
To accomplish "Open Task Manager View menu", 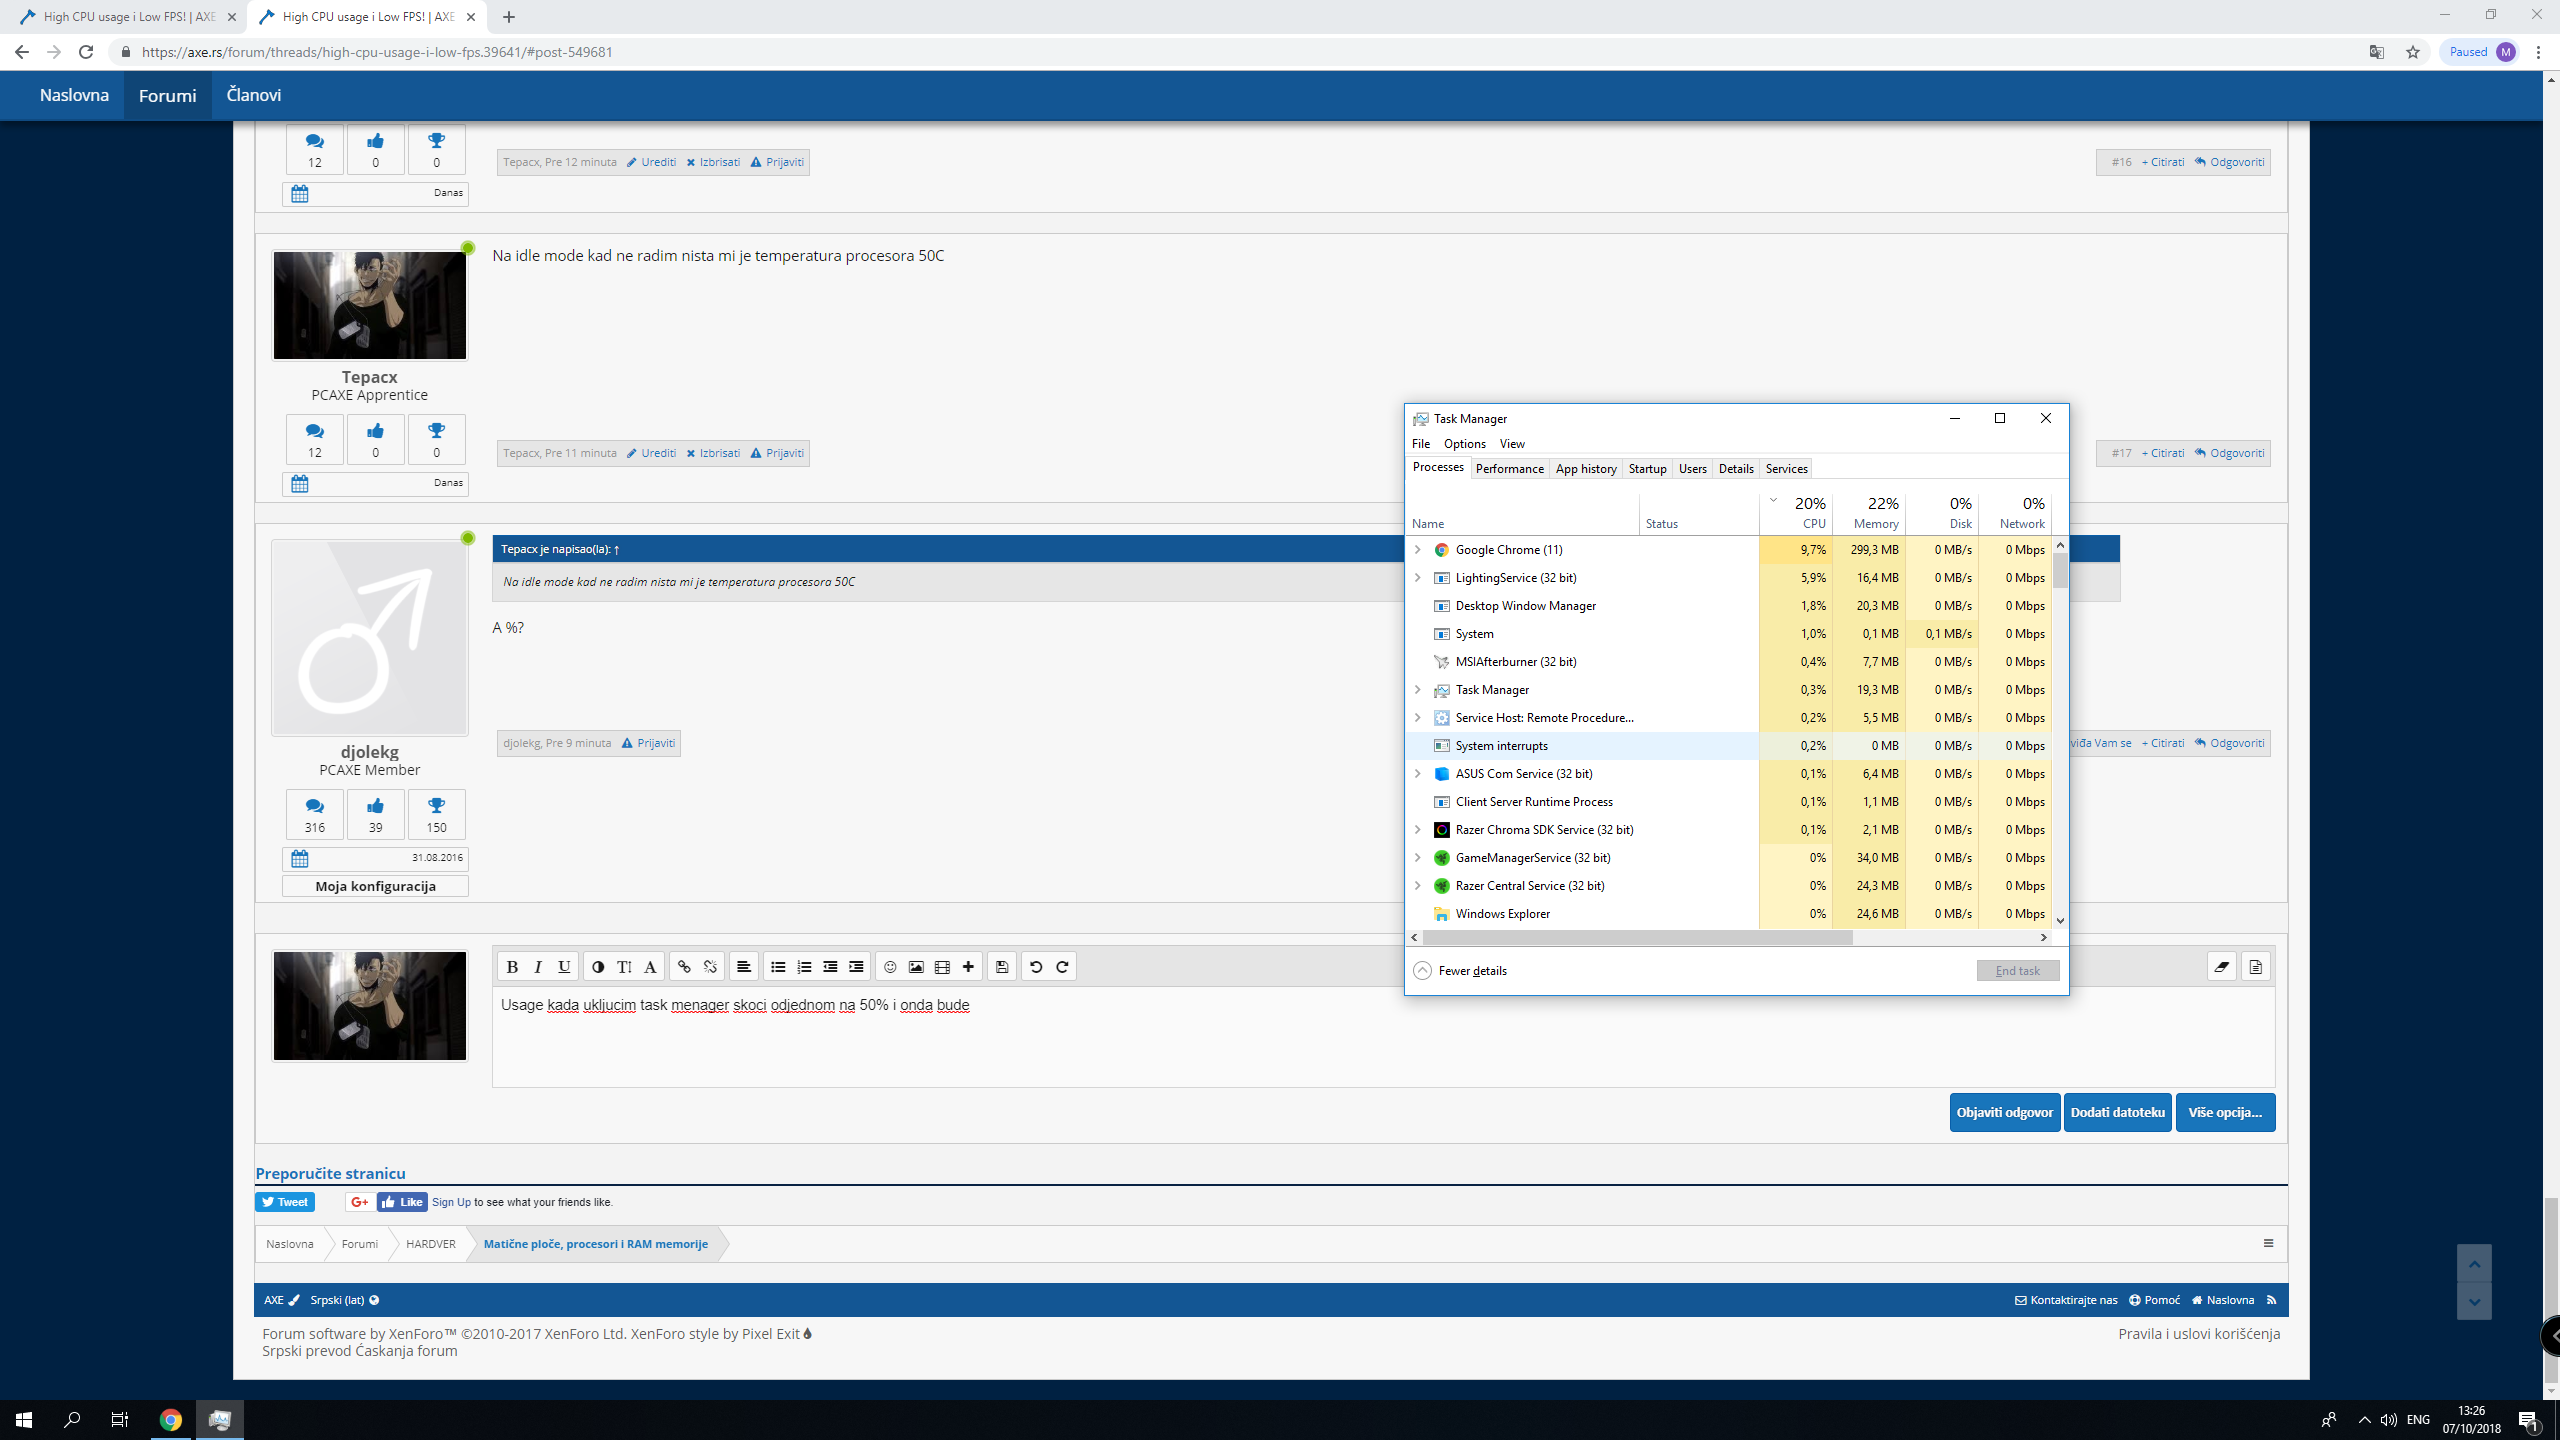I will click(x=1512, y=444).
